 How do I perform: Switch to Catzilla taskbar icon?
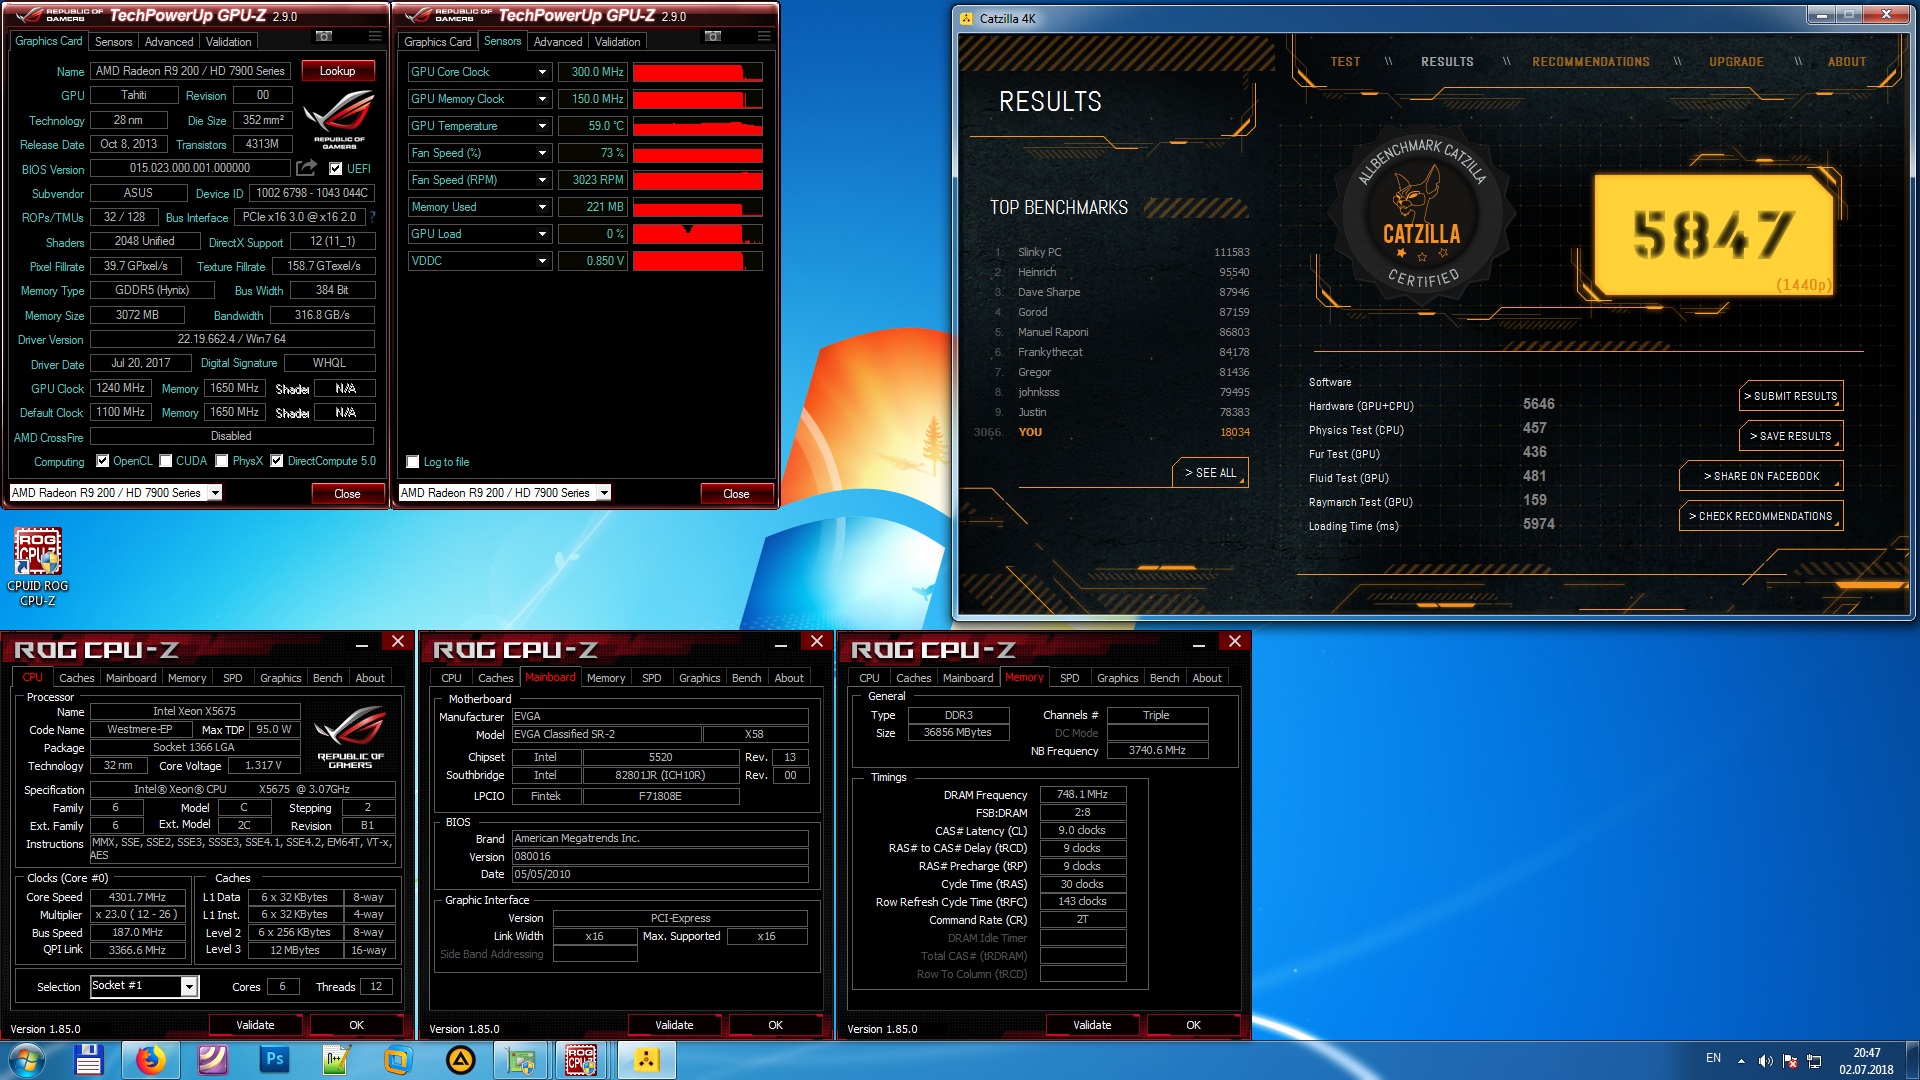(646, 1060)
